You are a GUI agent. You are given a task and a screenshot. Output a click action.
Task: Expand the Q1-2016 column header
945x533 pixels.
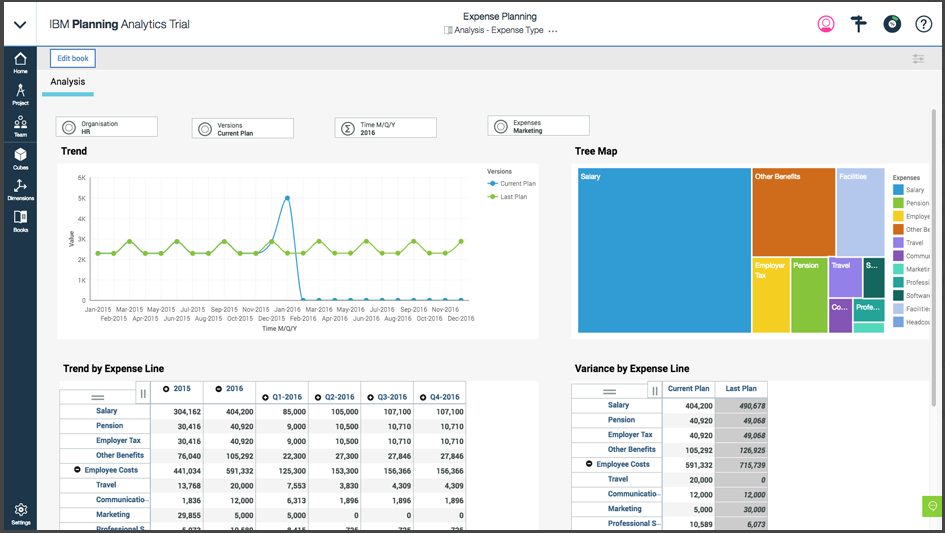265,397
